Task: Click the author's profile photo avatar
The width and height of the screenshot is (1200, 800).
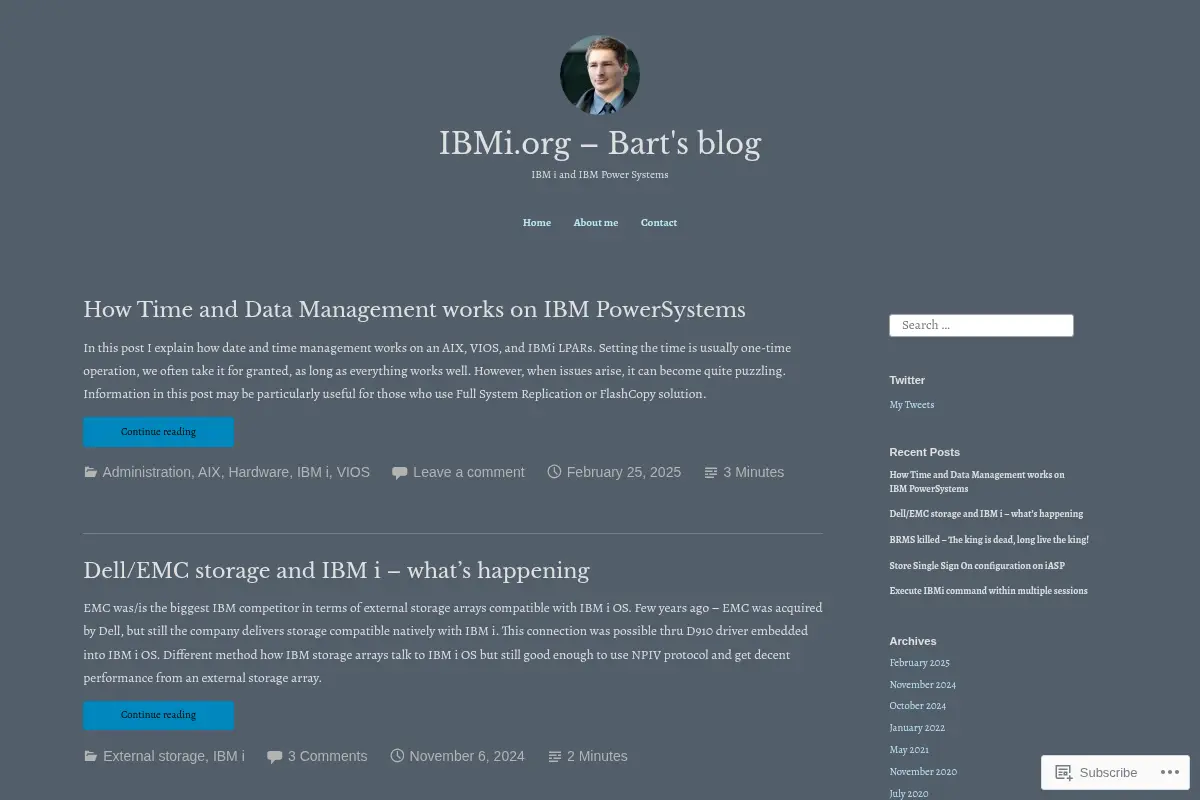Action: pyautogui.click(x=600, y=75)
